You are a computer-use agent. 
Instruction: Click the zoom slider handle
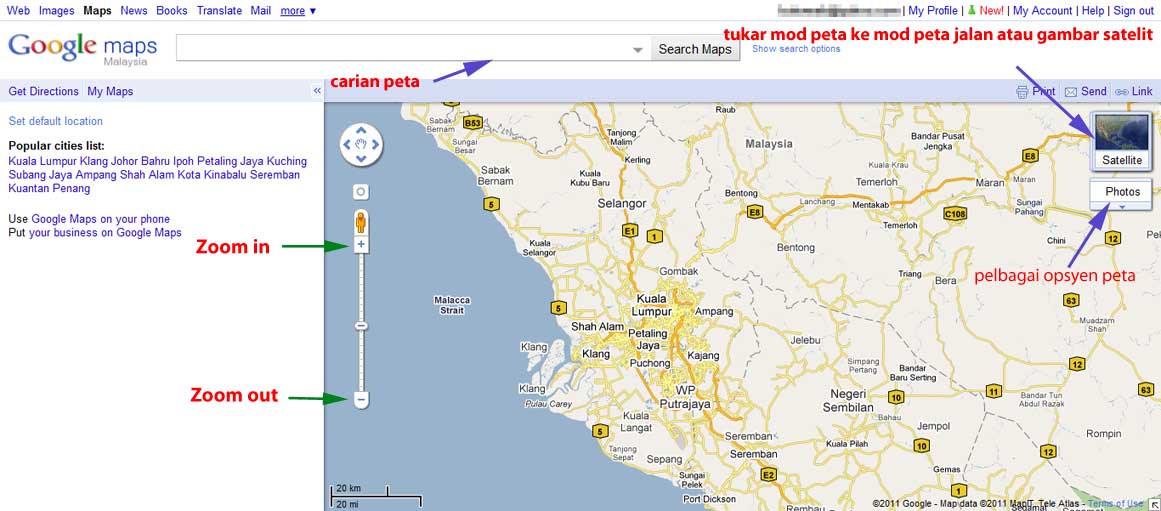361,326
